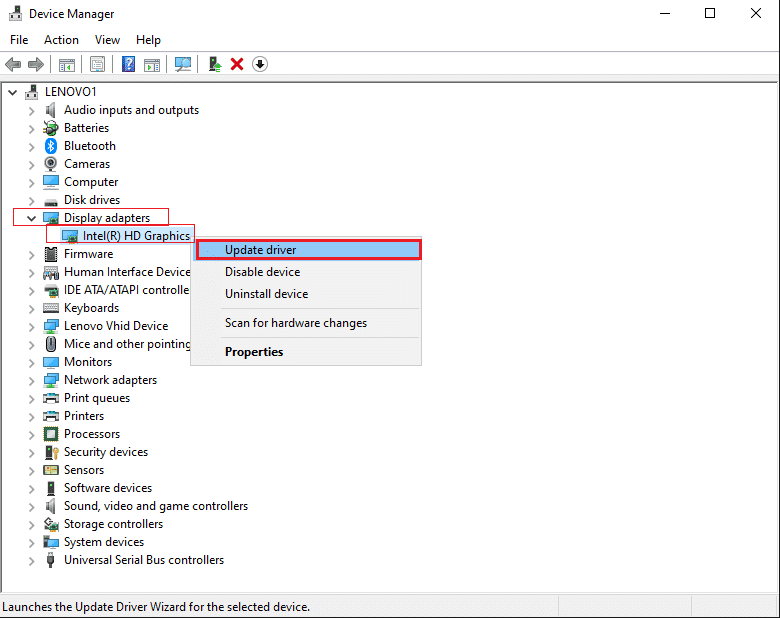Open the View menu
The image size is (780, 618).
pyautogui.click(x=107, y=40)
